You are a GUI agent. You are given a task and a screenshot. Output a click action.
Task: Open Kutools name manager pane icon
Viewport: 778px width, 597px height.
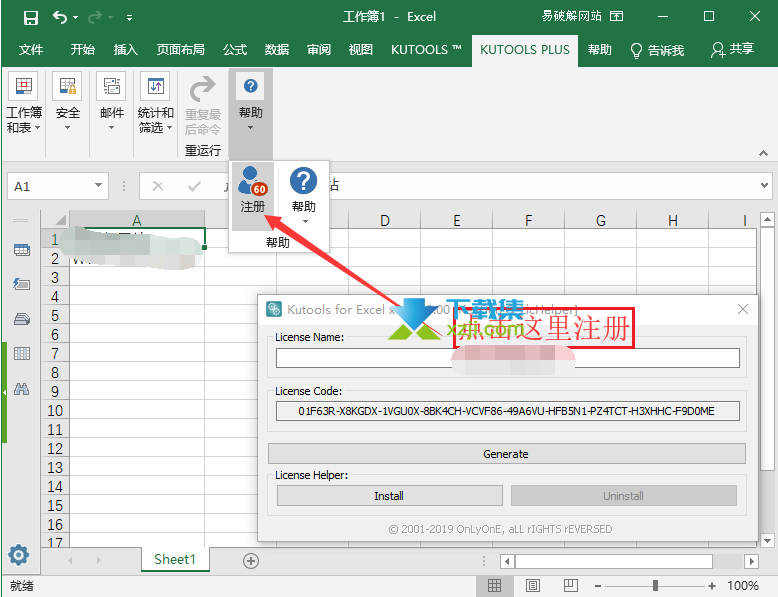coord(22,319)
